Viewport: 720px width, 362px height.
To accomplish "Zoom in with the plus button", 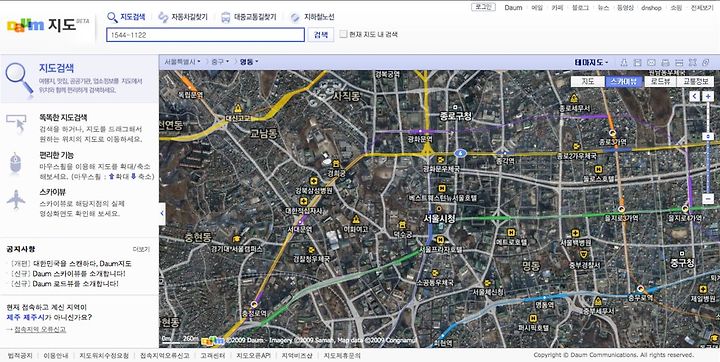I will point(709,96).
